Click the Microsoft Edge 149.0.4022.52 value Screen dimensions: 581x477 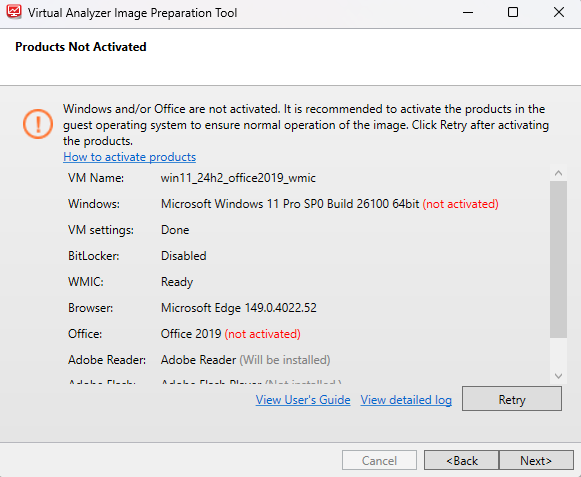click(x=239, y=308)
